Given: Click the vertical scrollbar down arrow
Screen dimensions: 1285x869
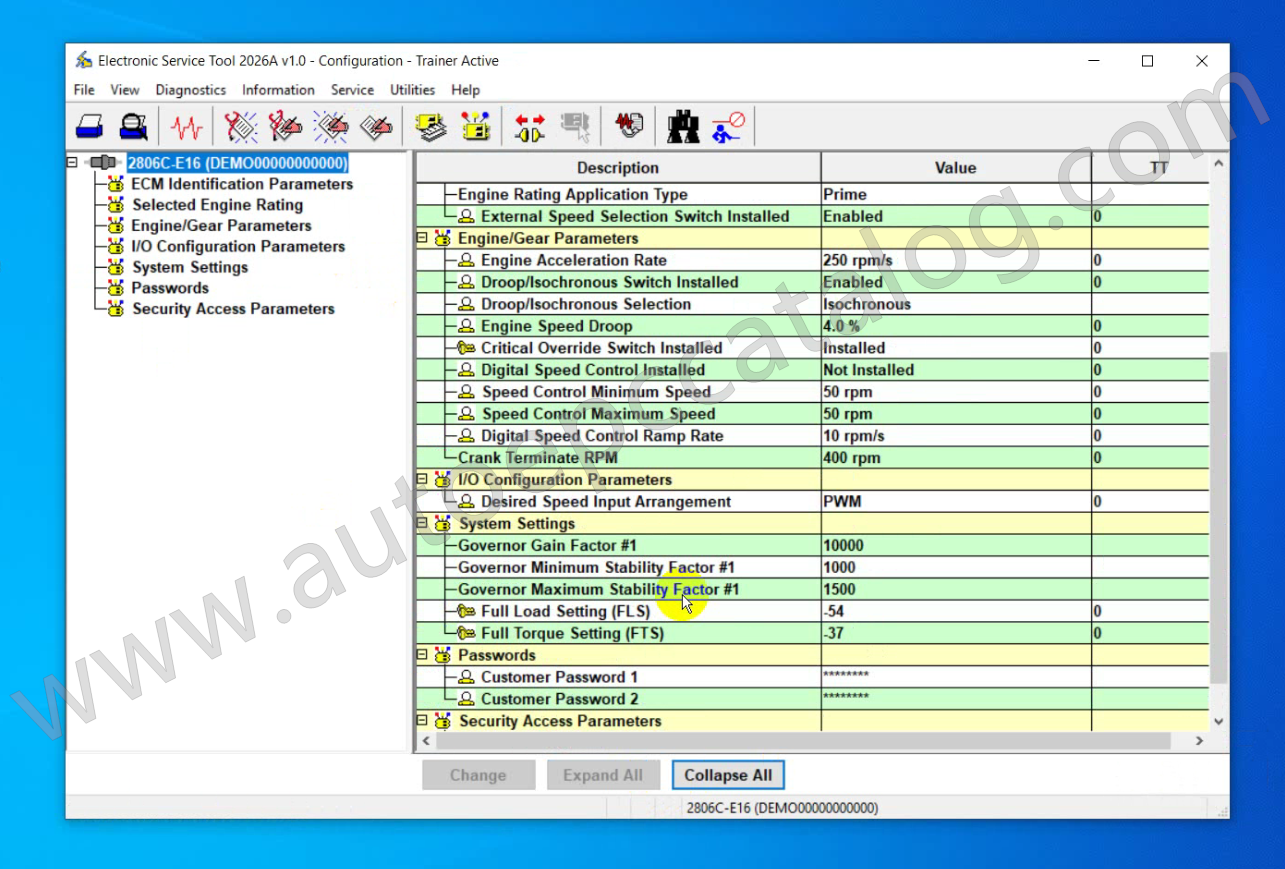Looking at the screenshot, I should [1218, 721].
